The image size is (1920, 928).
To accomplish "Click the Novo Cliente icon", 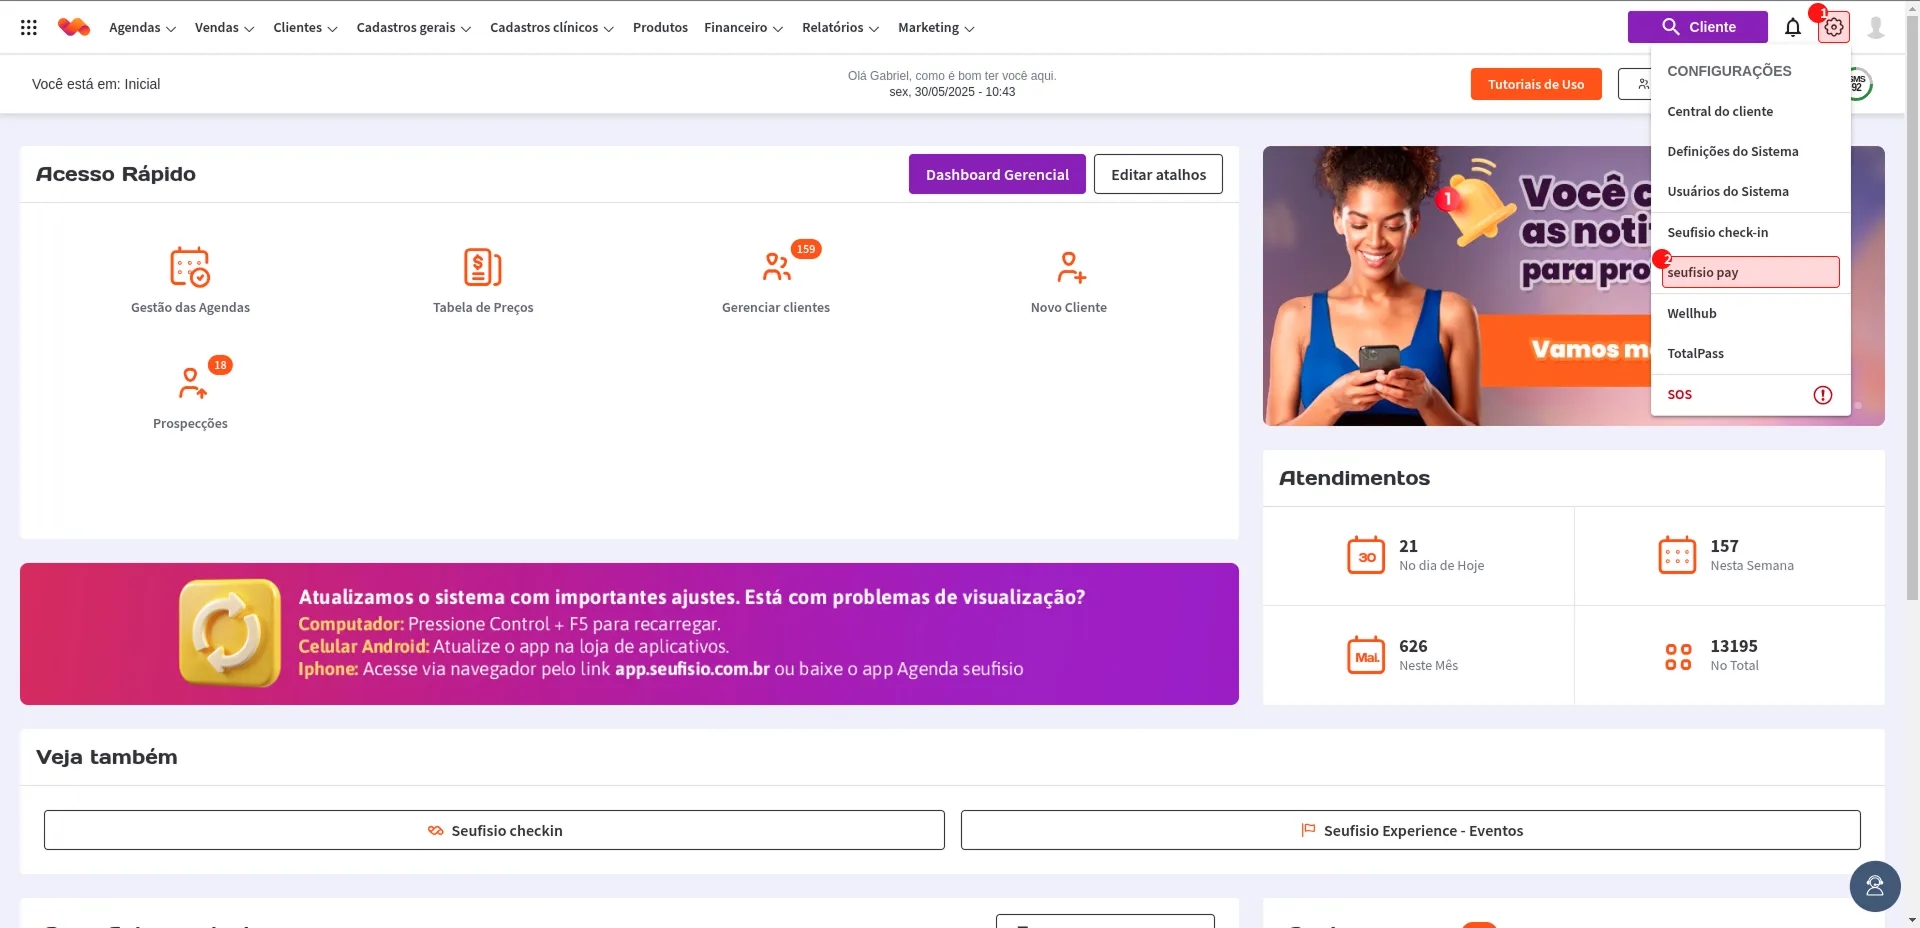I will [1069, 268].
